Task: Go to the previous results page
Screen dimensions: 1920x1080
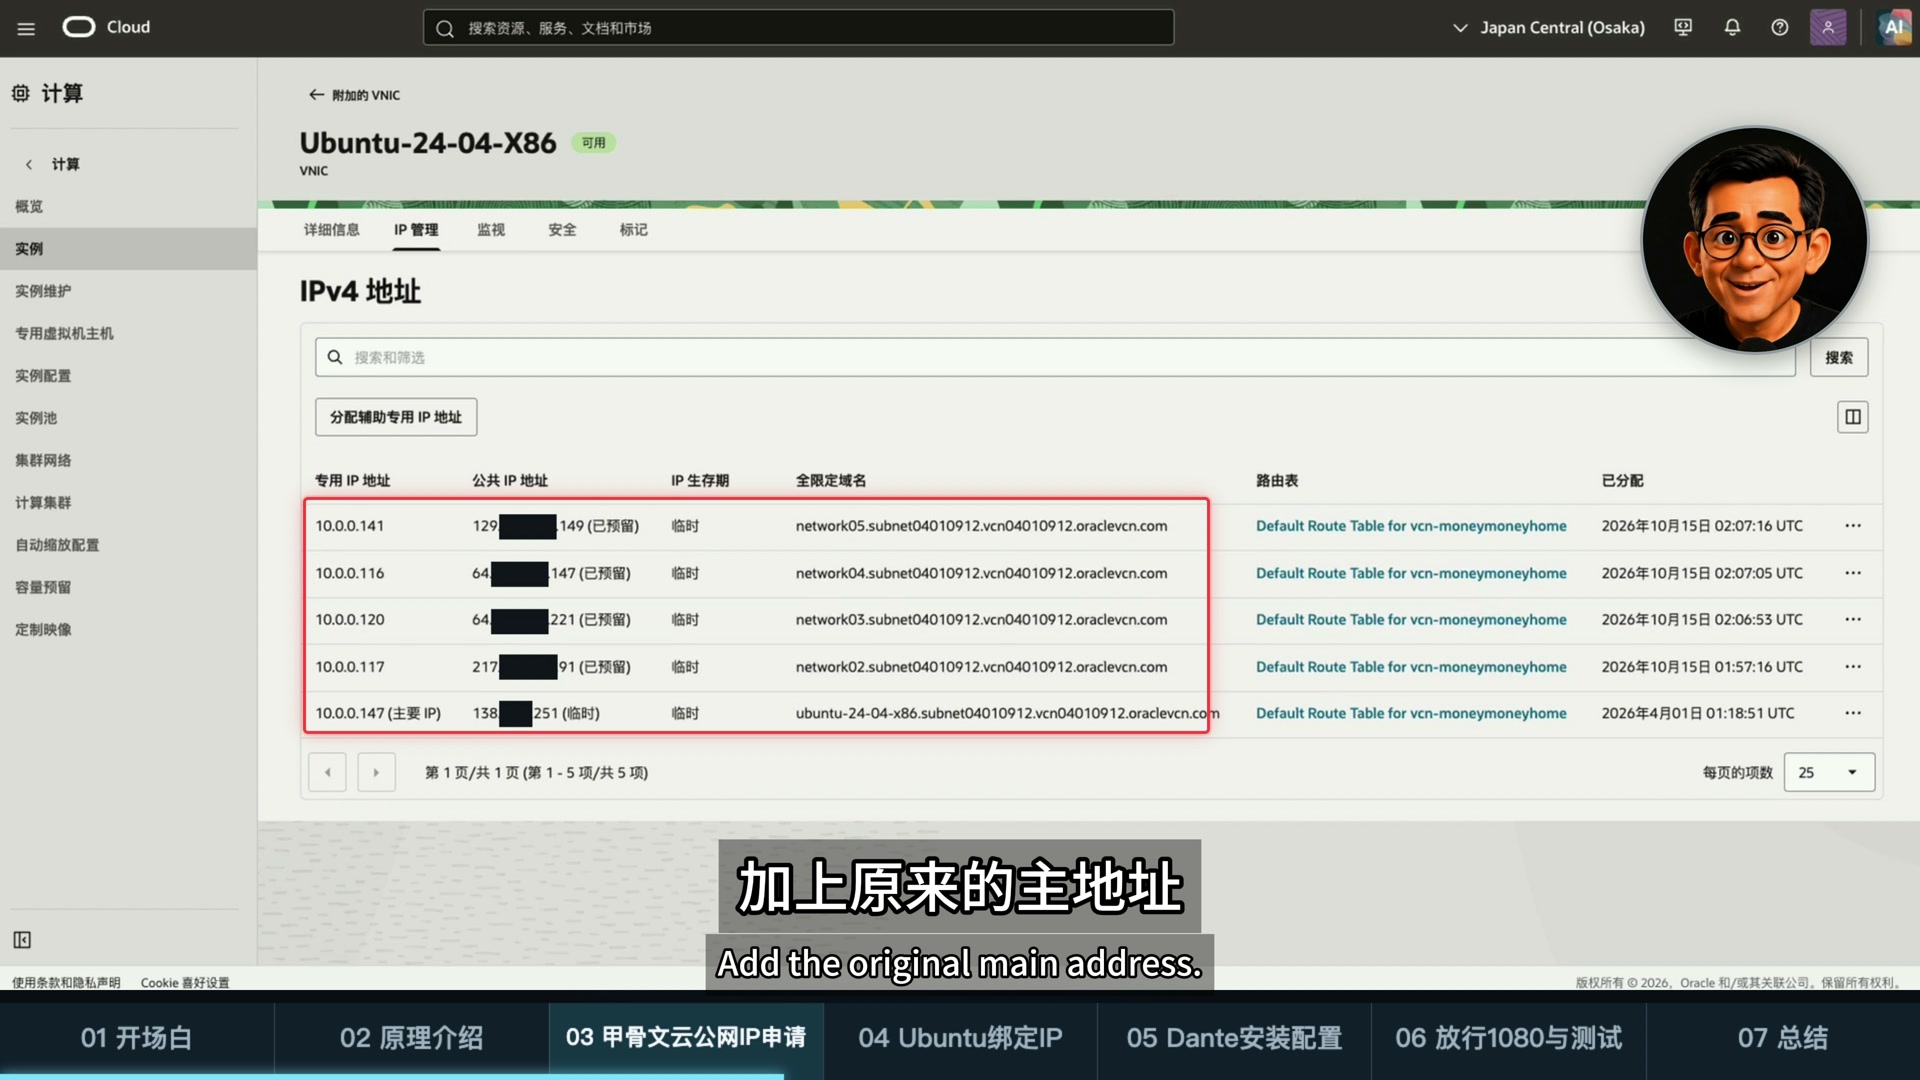Action: tap(327, 772)
